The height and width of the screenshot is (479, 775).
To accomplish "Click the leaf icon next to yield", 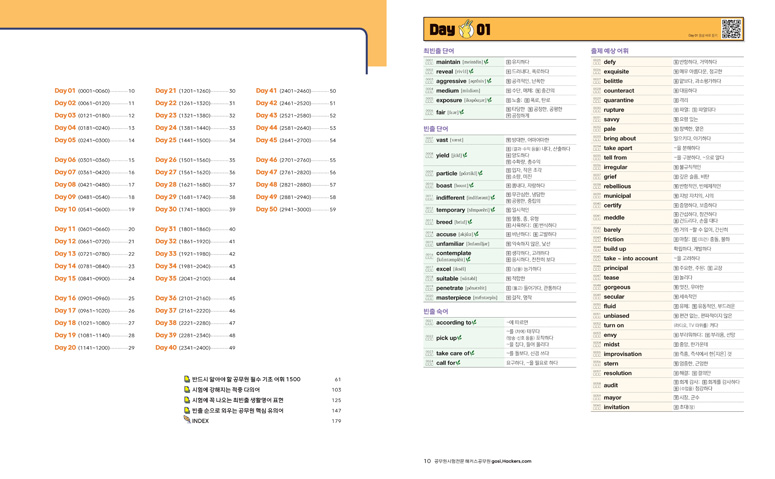I will pos(465,155).
